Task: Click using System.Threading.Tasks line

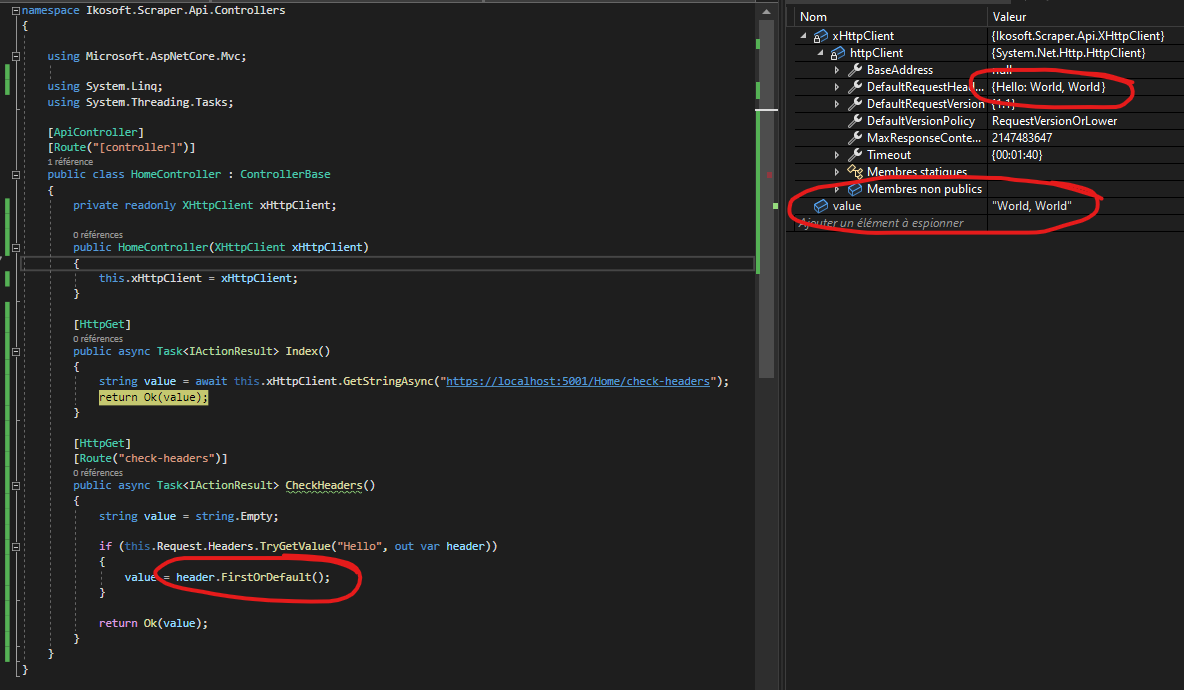Action: (x=140, y=102)
